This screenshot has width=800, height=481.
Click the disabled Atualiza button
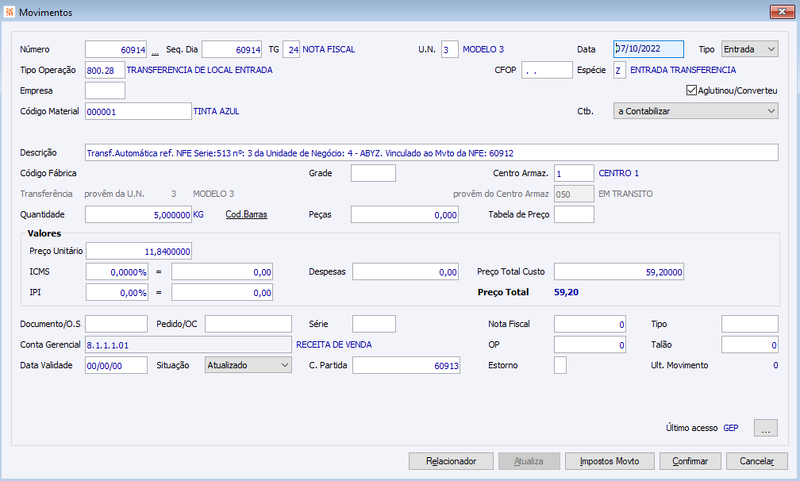(x=529, y=461)
